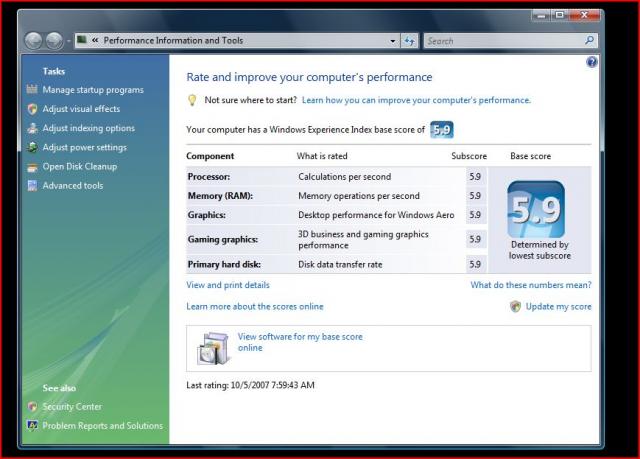Open the recent pages dropdown beside Forward button
Screen dimensions: 640x459
[68, 41]
